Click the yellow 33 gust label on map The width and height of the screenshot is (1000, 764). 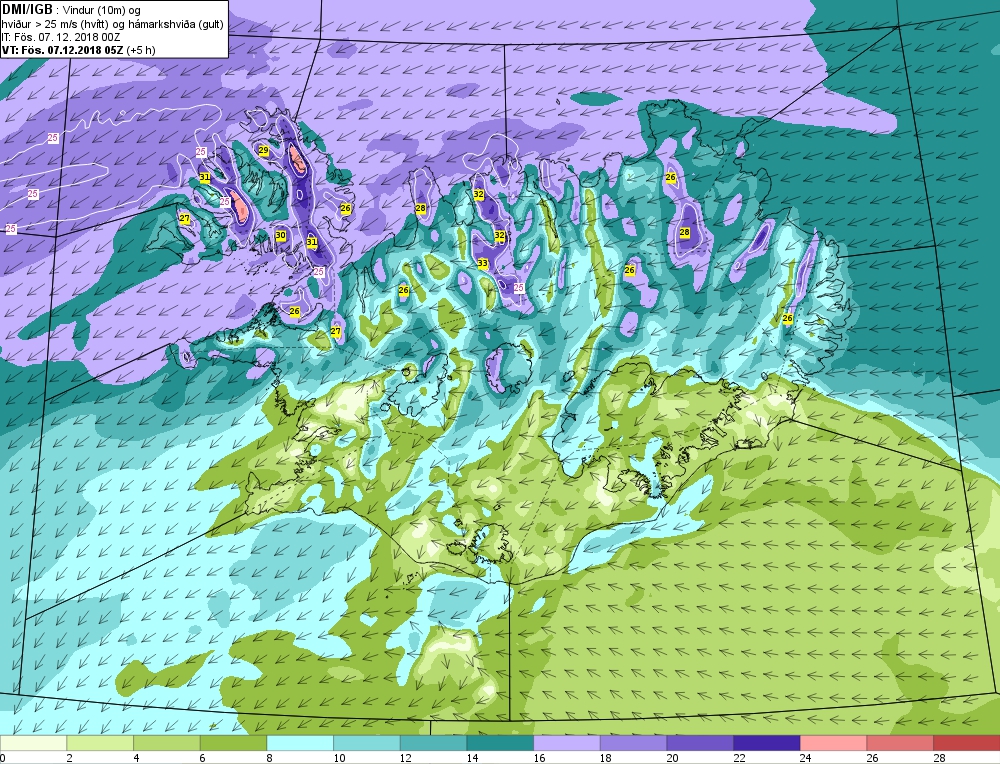pos(482,263)
